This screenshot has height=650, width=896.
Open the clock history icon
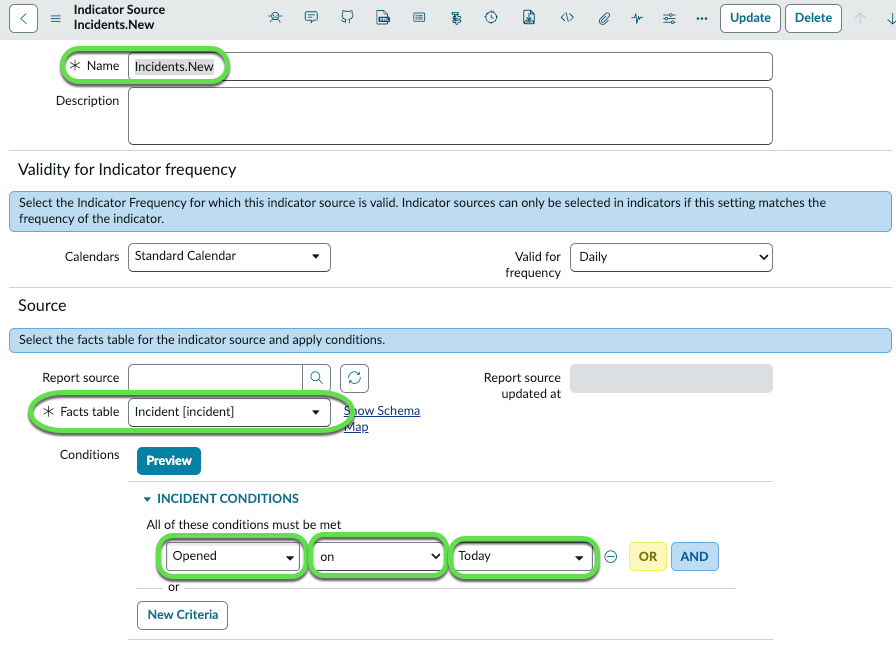click(491, 18)
